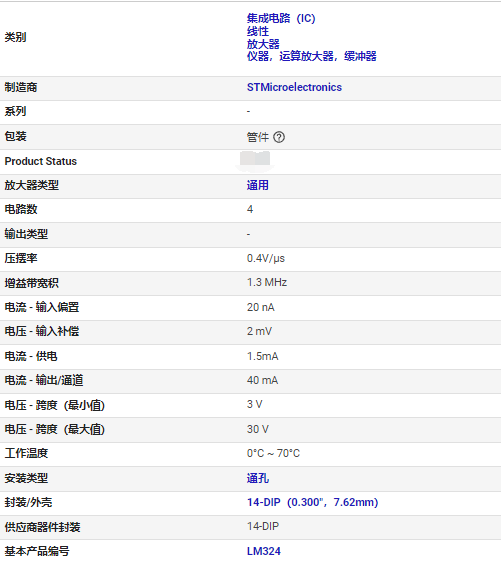Click the blurred Product Status value
This screenshot has width=501, height=563.
tap(255, 159)
